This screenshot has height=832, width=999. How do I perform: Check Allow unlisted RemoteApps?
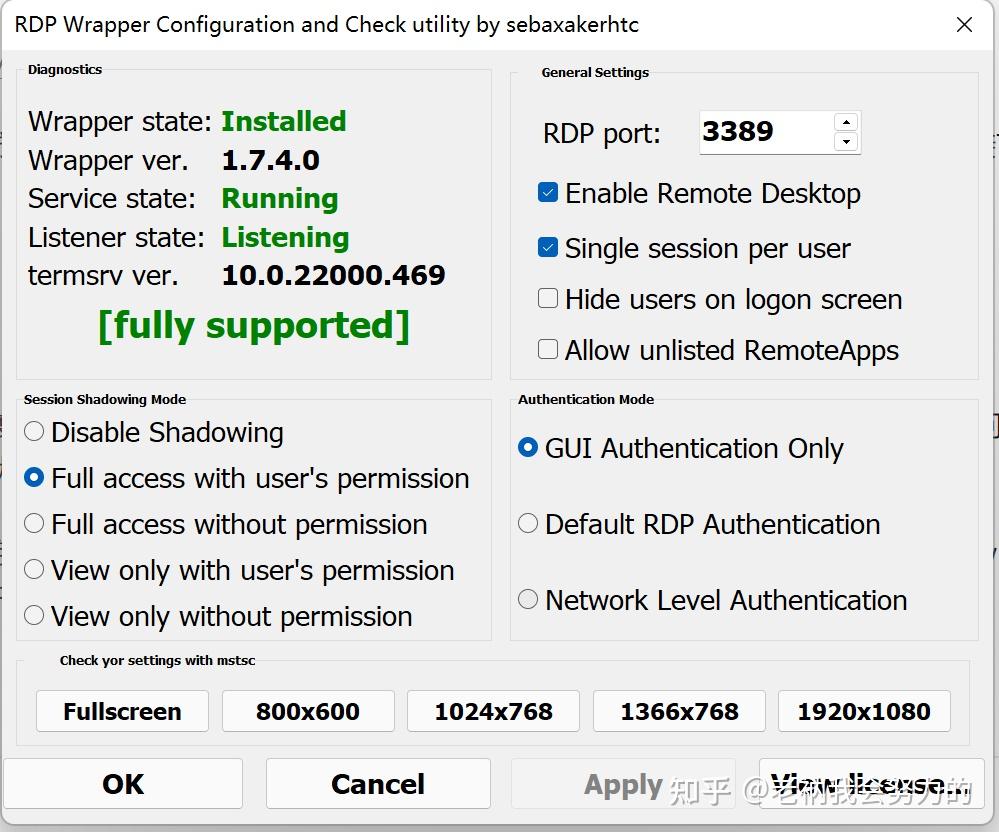point(548,349)
